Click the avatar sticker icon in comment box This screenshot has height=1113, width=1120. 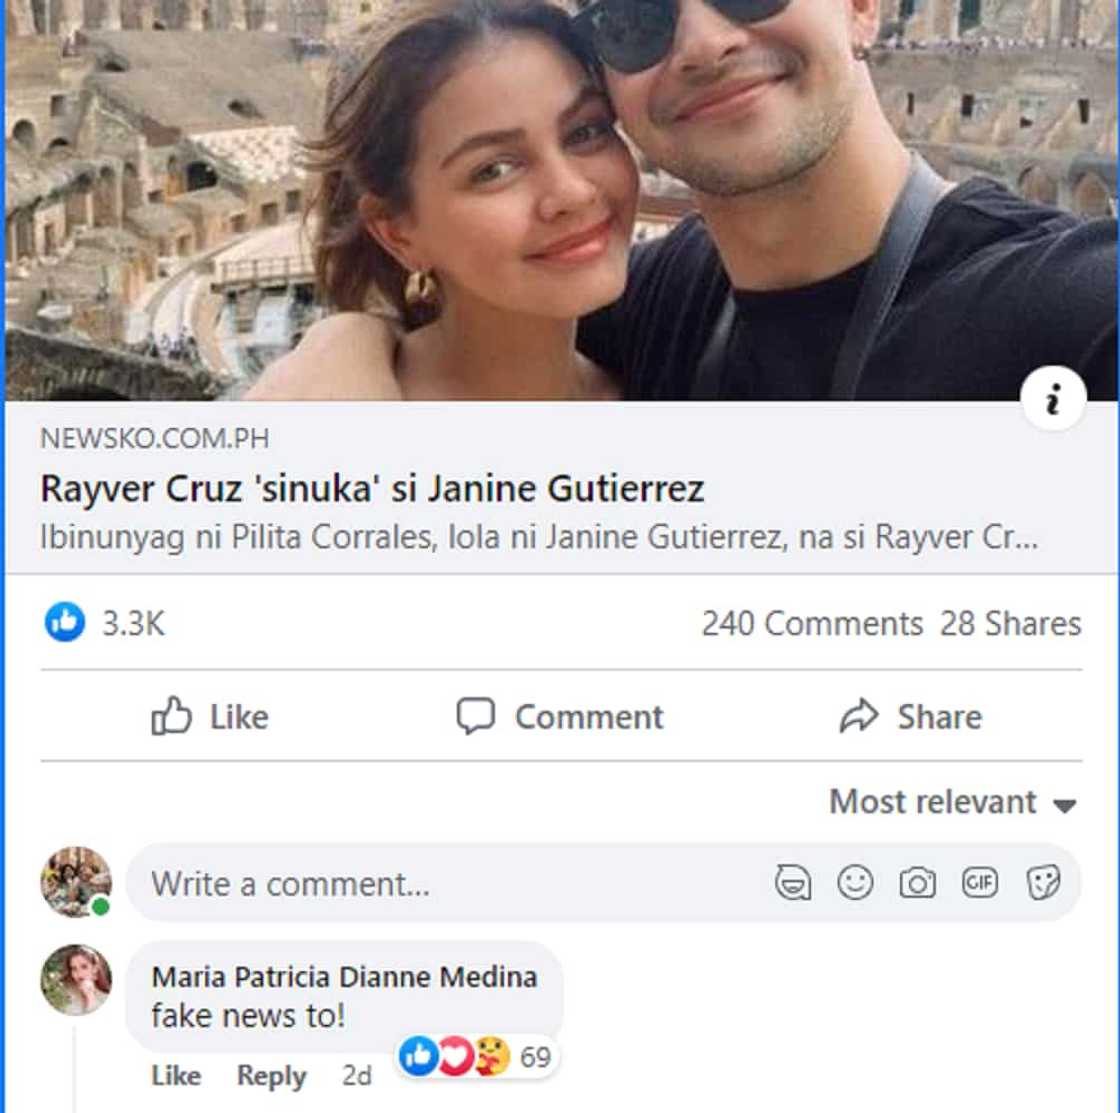(x=793, y=883)
